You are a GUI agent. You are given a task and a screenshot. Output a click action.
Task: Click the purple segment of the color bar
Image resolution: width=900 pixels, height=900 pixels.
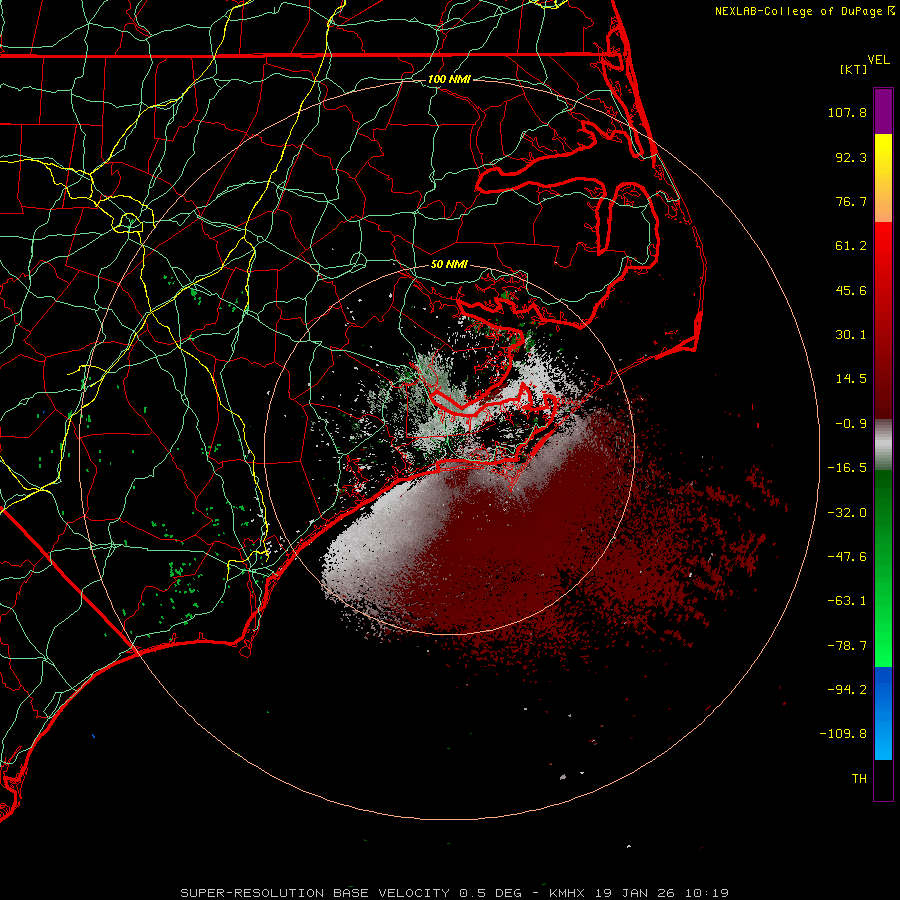tap(883, 111)
